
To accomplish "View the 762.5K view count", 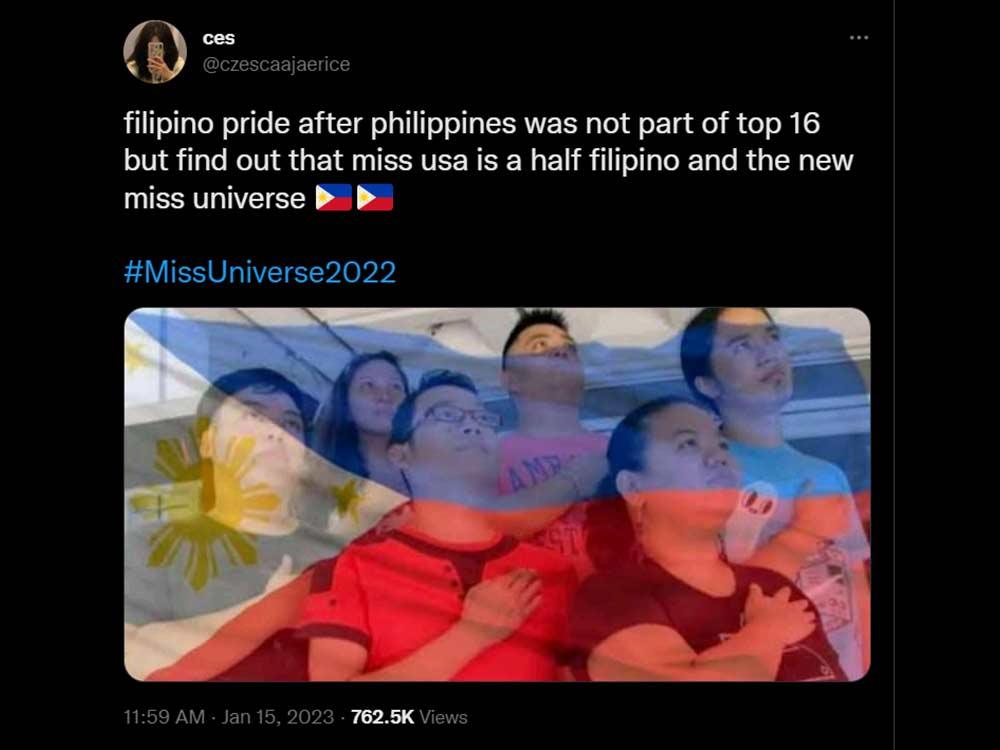I will [x=382, y=717].
